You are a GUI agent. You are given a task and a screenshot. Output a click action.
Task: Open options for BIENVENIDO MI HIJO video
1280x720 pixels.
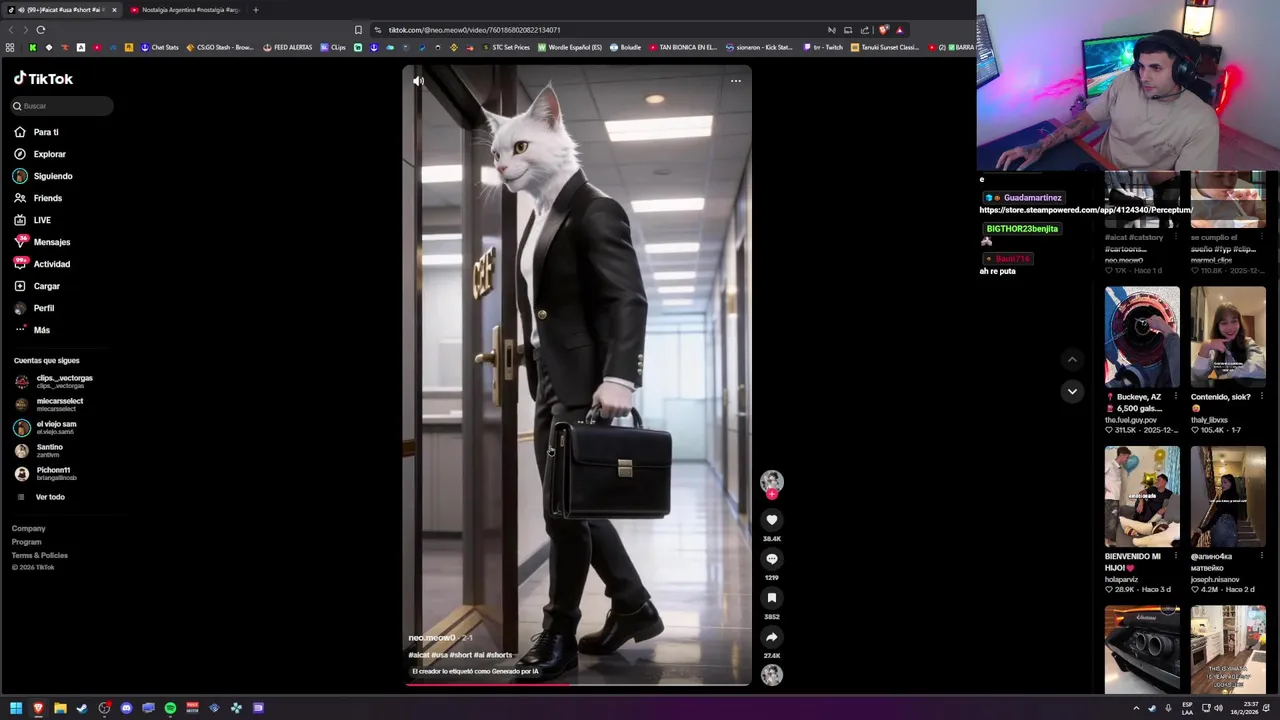point(1176,556)
